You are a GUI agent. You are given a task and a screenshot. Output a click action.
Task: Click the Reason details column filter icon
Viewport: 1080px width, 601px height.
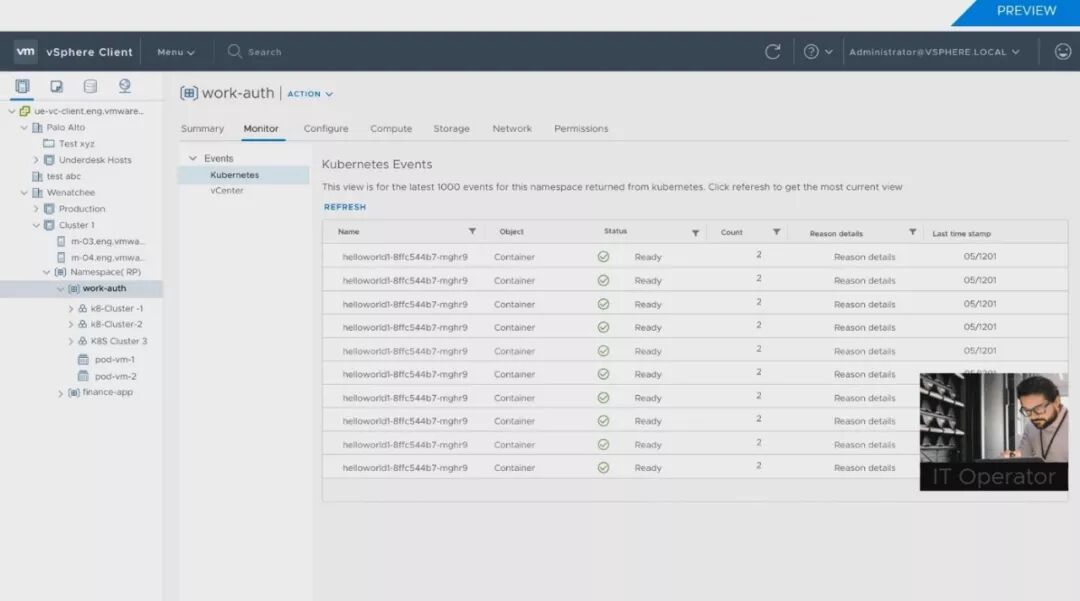click(913, 232)
